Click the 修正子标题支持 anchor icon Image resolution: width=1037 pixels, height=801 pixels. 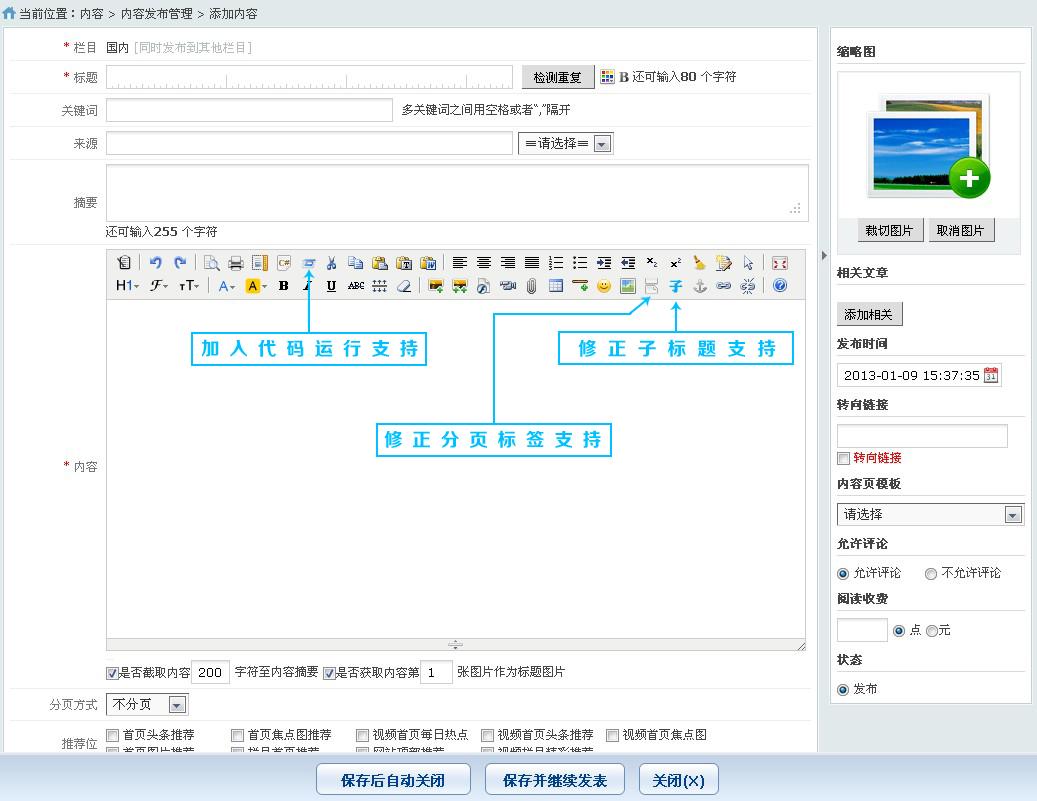pyautogui.click(x=676, y=285)
